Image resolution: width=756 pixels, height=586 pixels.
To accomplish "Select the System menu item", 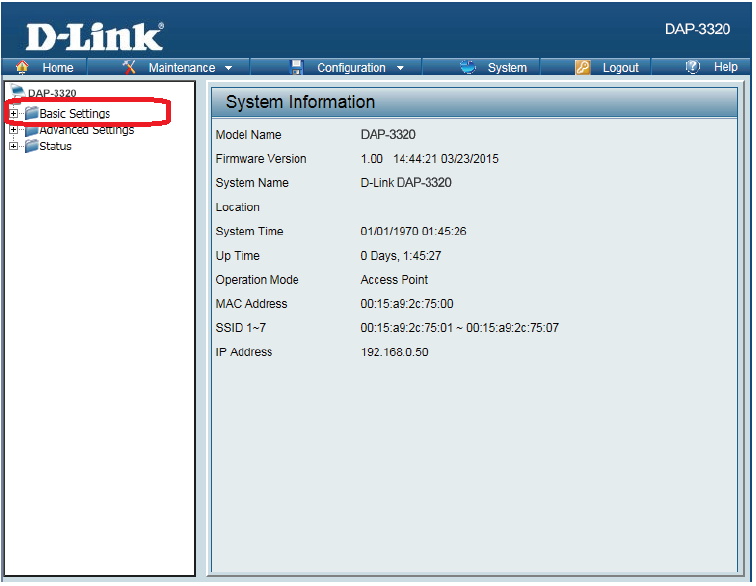I will 507,68.
